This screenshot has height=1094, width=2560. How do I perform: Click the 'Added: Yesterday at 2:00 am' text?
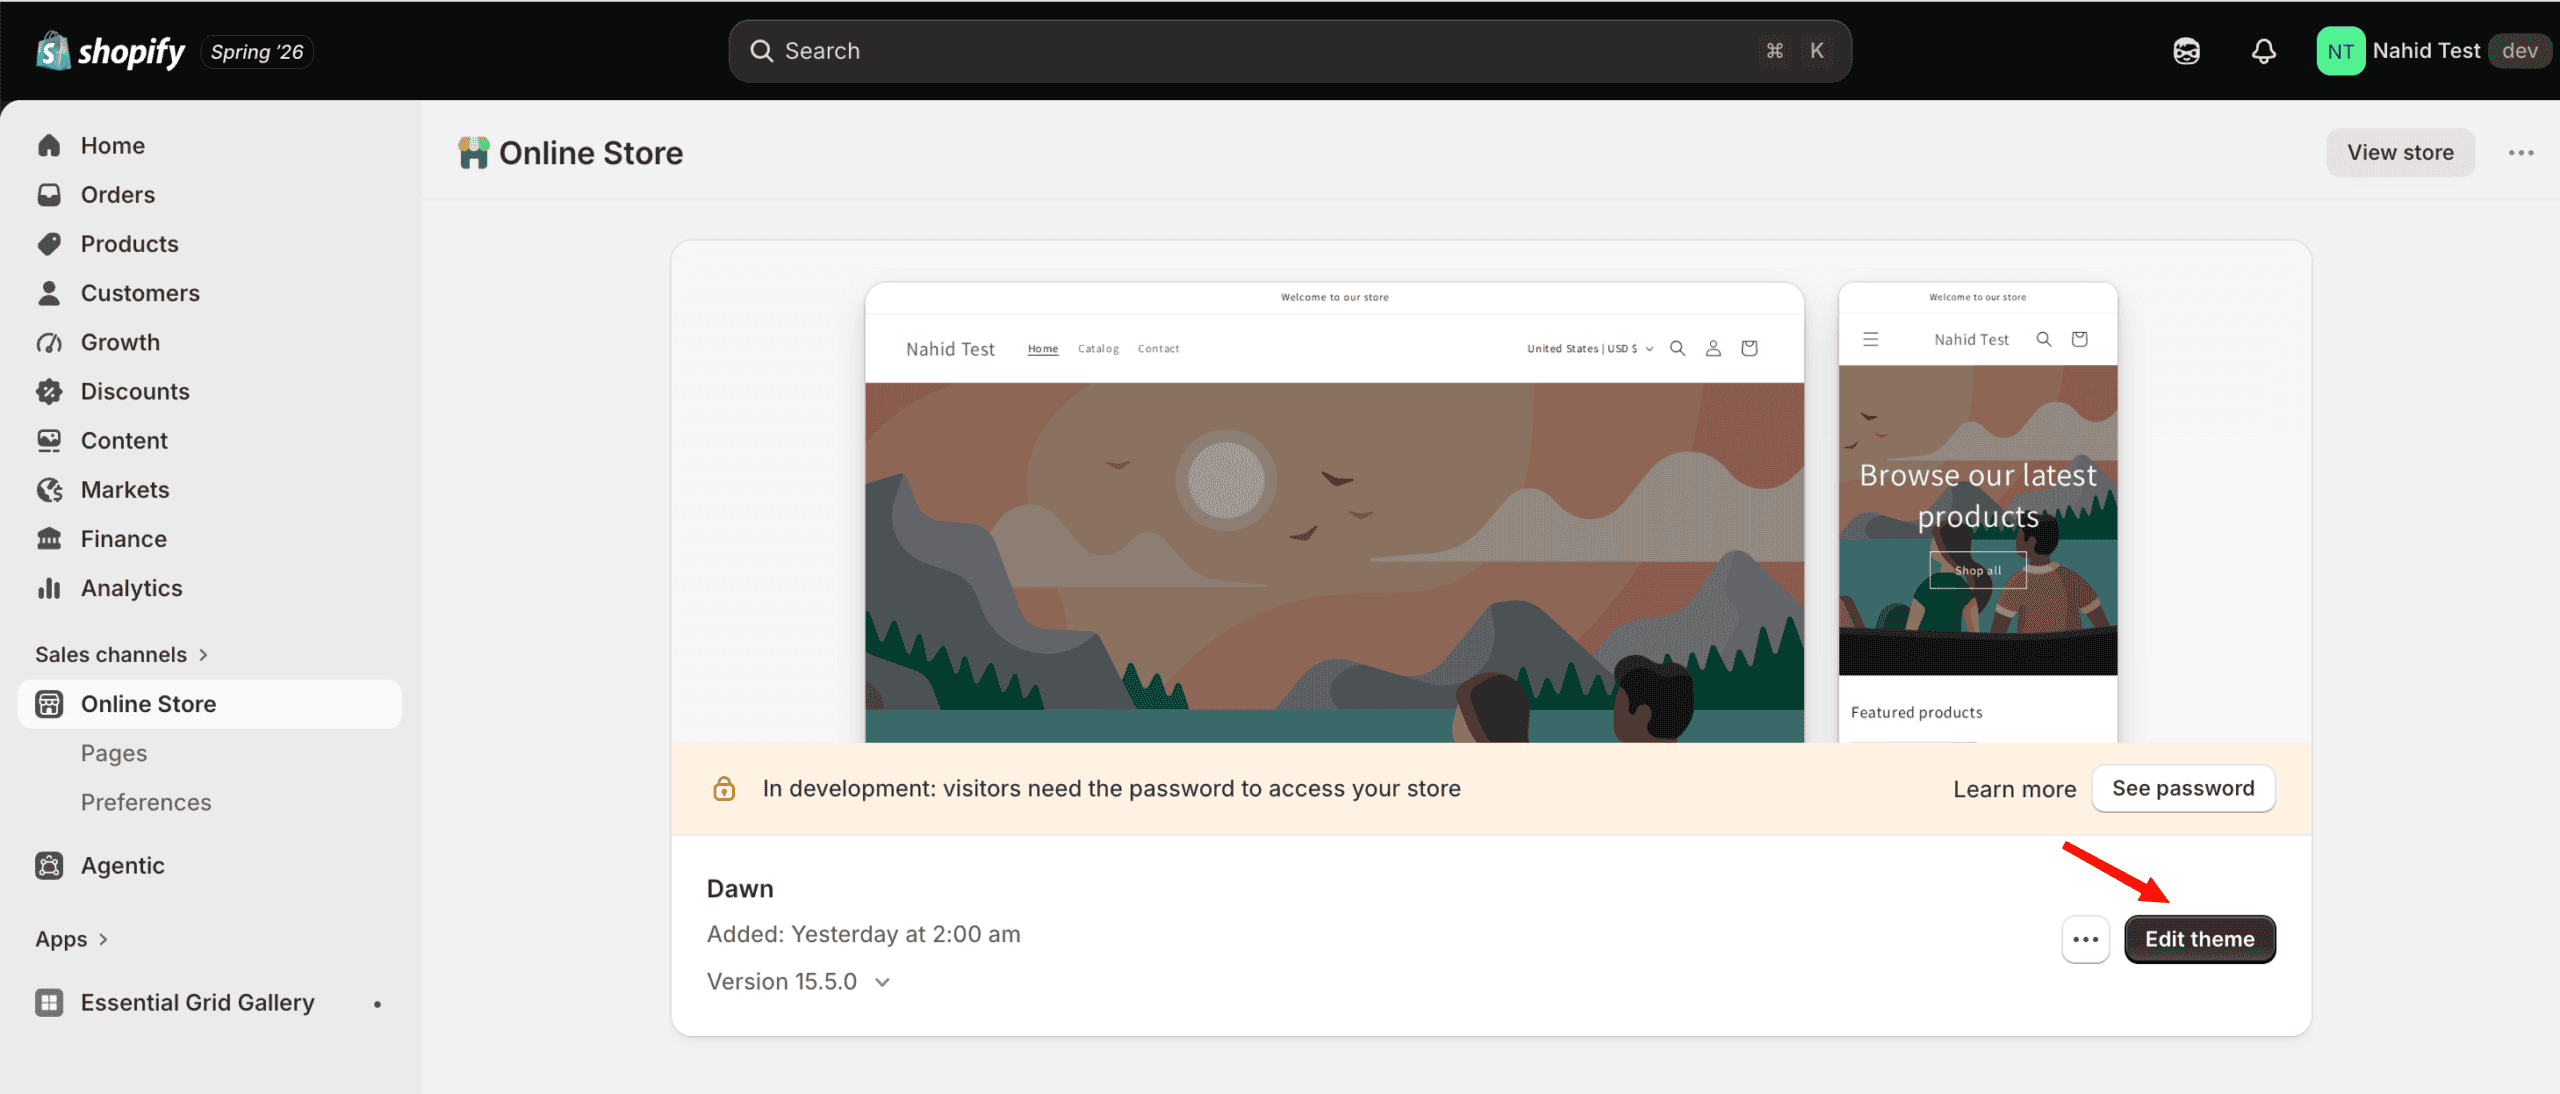pos(863,934)
